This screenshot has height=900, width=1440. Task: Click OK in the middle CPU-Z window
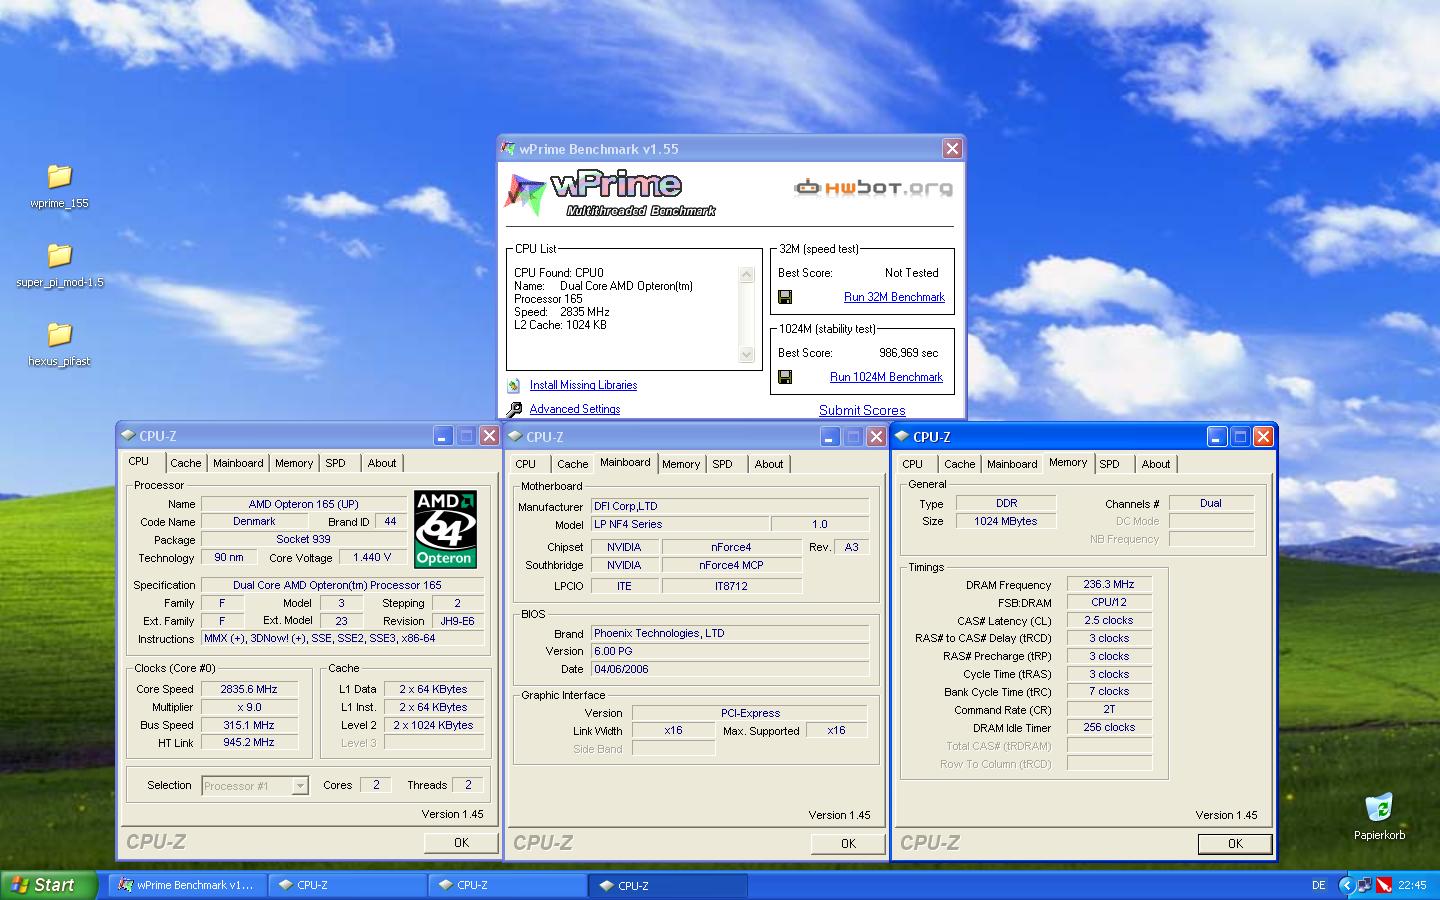(848, 844)
